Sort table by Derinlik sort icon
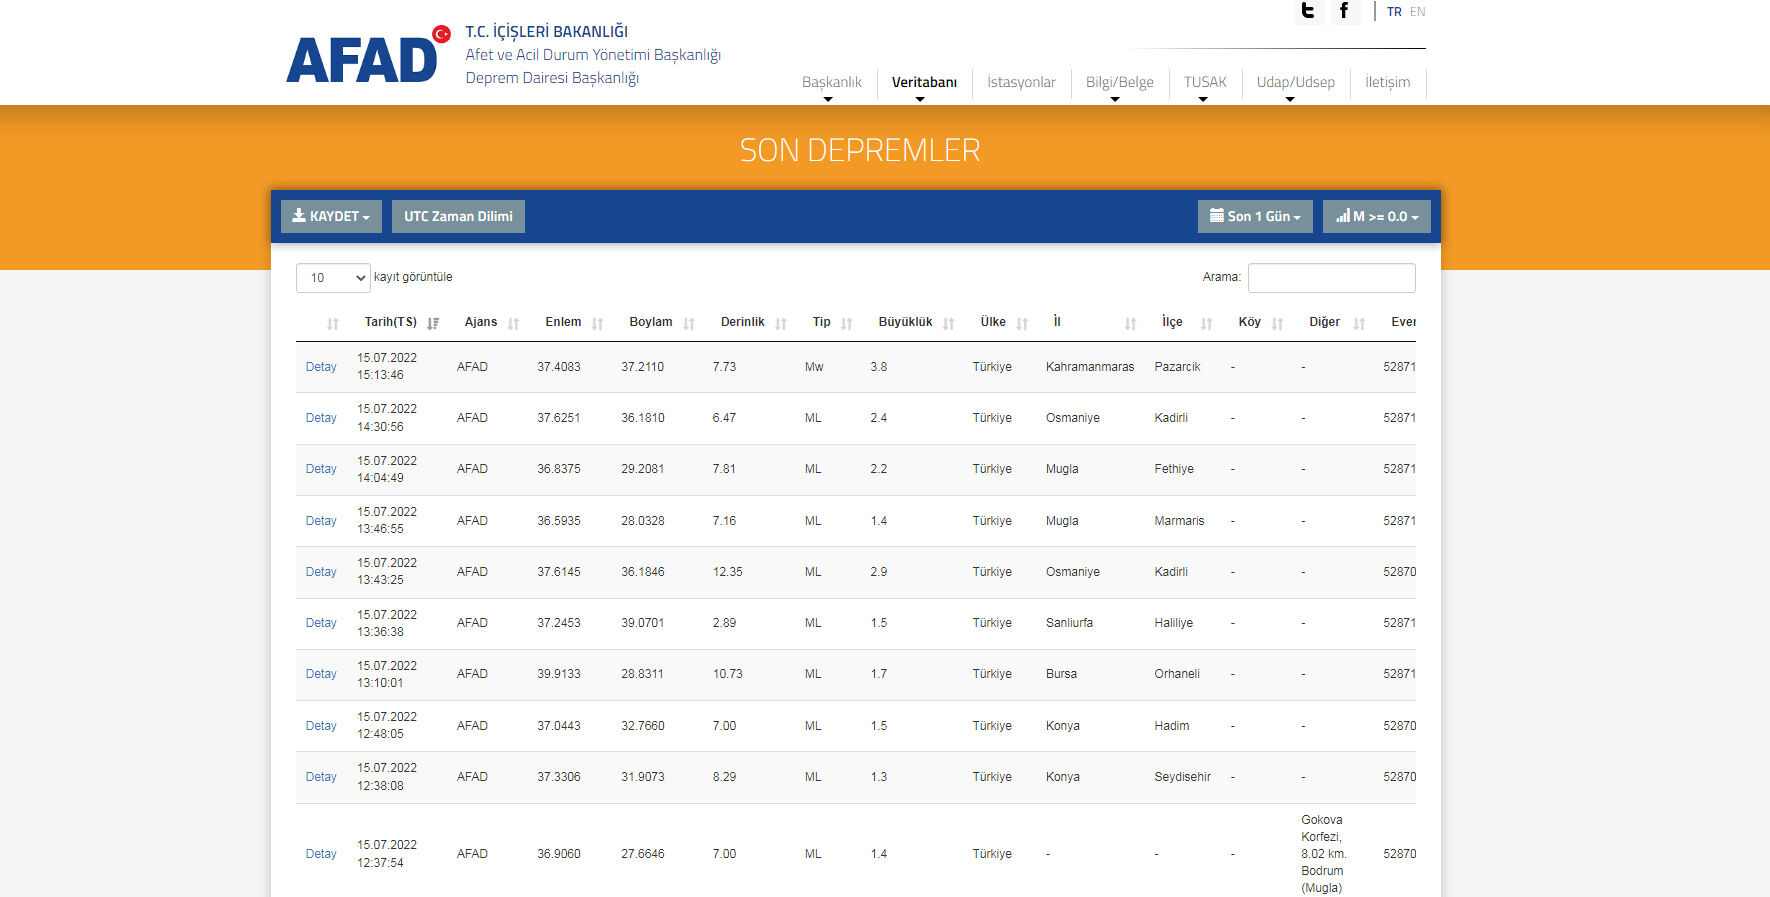Screen dimensions: 1770x897 coord(781,323)
